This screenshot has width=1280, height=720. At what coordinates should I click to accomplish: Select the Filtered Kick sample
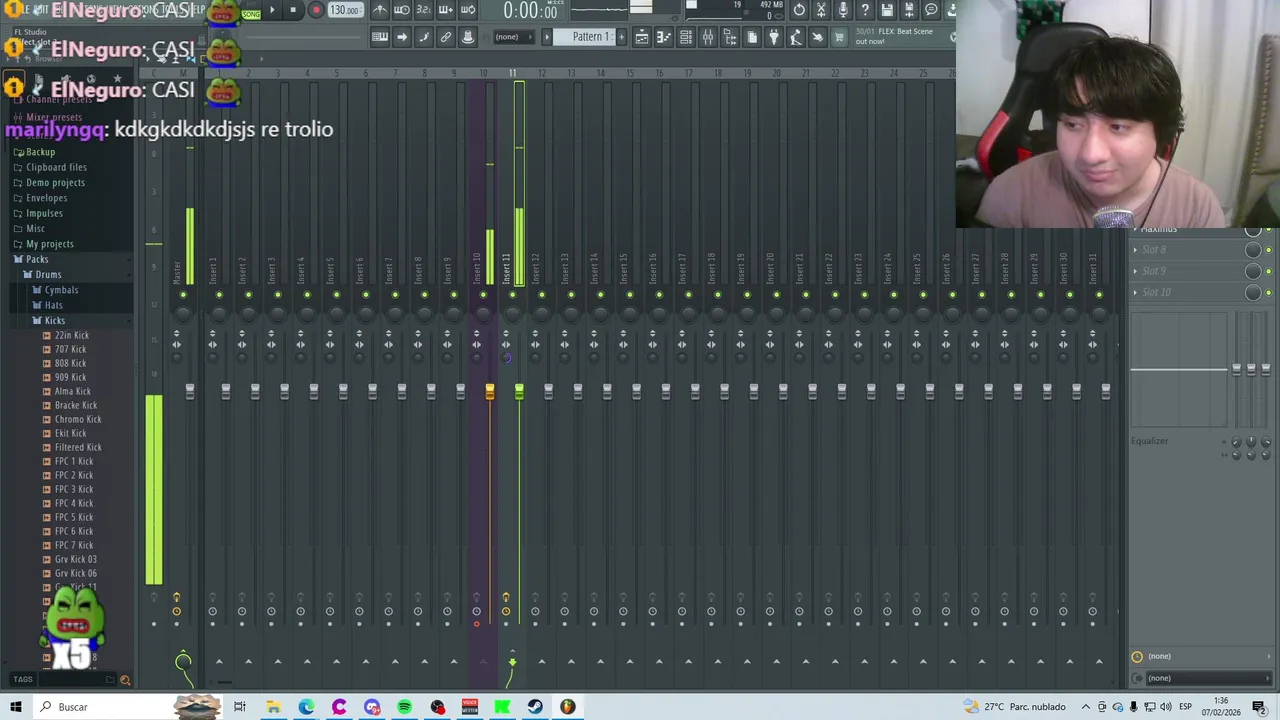tap(78, 447)
